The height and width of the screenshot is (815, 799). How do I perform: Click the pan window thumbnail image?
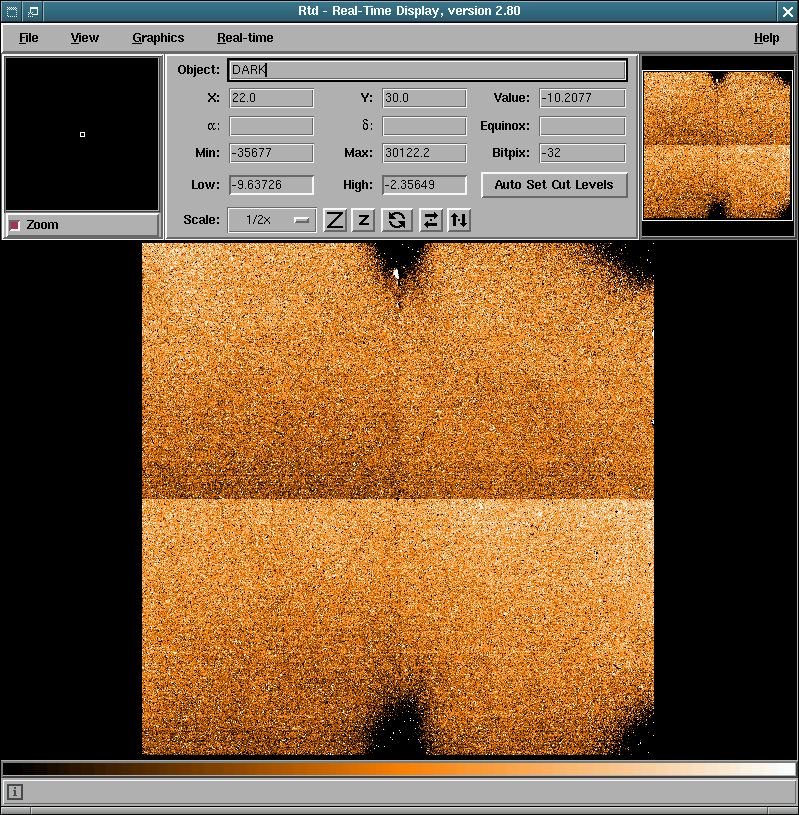pos(716,145)
